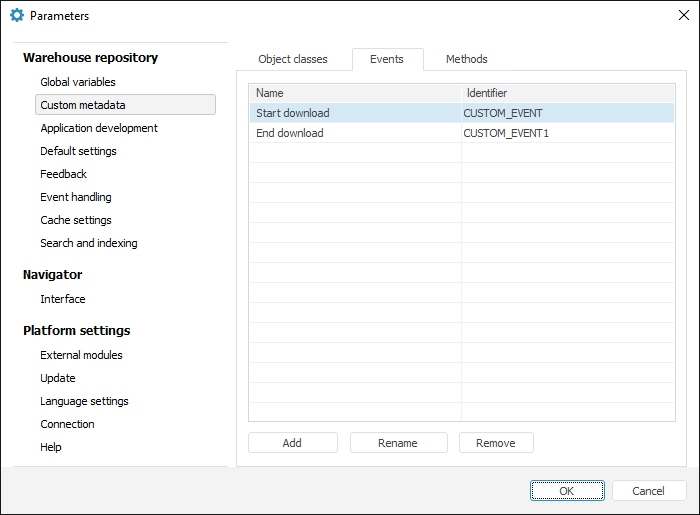Switch to the Object classes tab
700x515 pixels.
tap(292, 59)
